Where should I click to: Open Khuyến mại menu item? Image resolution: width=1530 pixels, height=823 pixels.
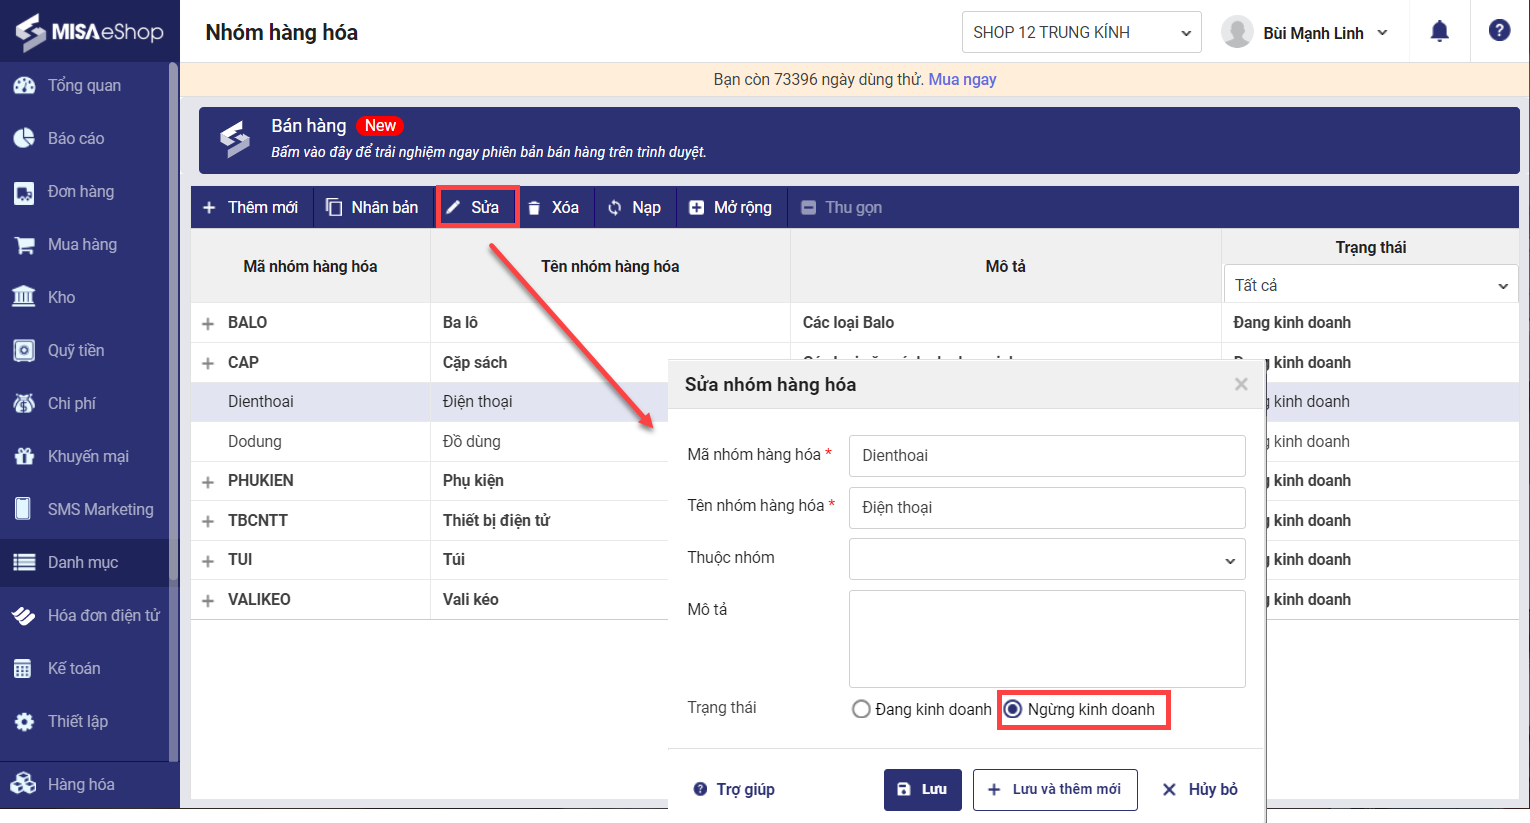(x=88, y=456)
